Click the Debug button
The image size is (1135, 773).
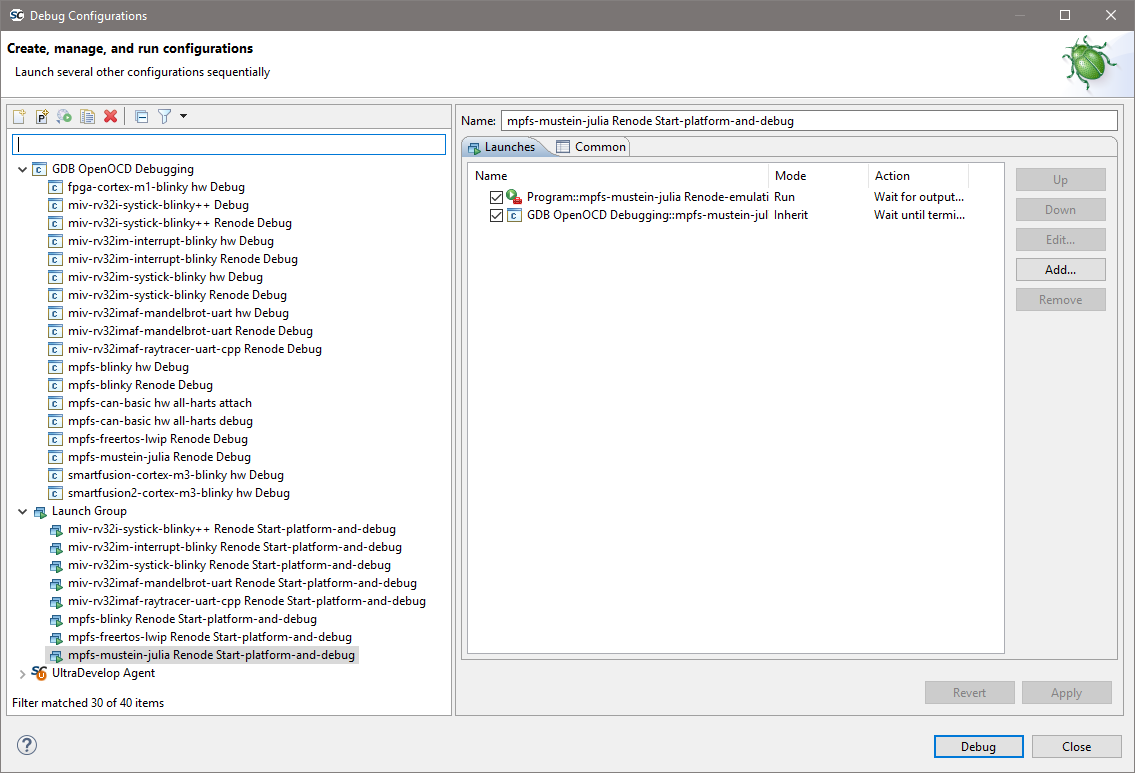979,746
